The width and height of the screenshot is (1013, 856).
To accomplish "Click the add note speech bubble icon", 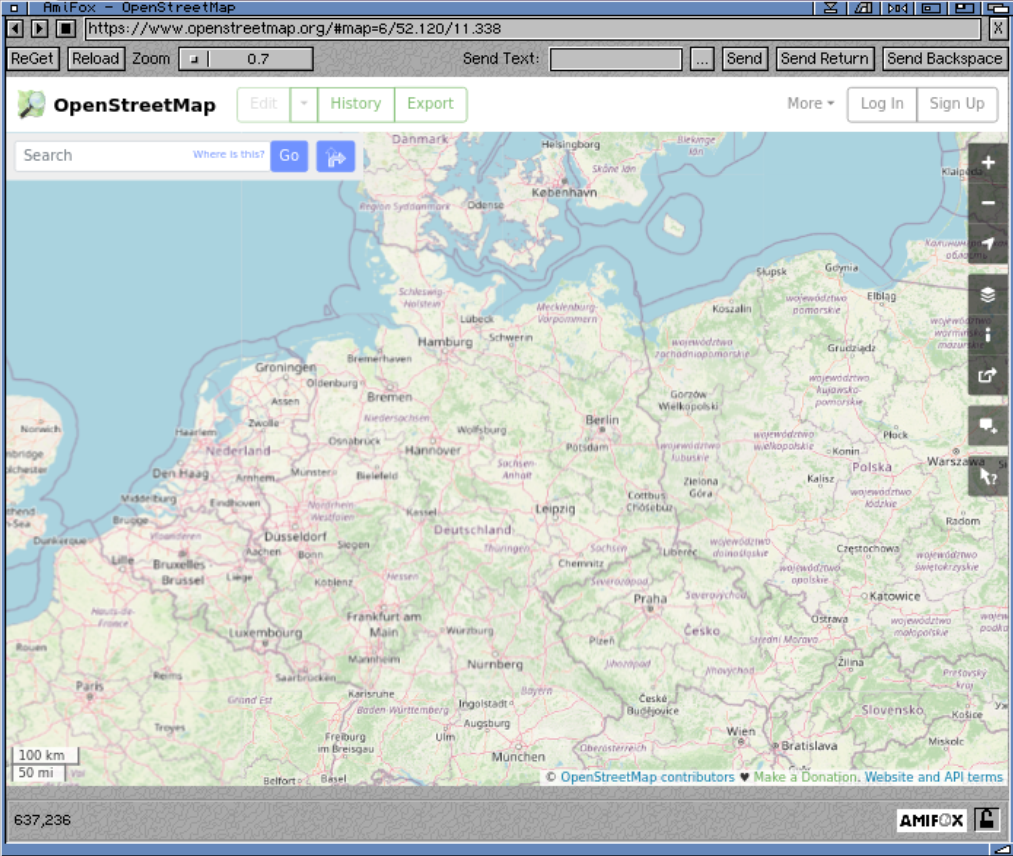I will [988, 426].
